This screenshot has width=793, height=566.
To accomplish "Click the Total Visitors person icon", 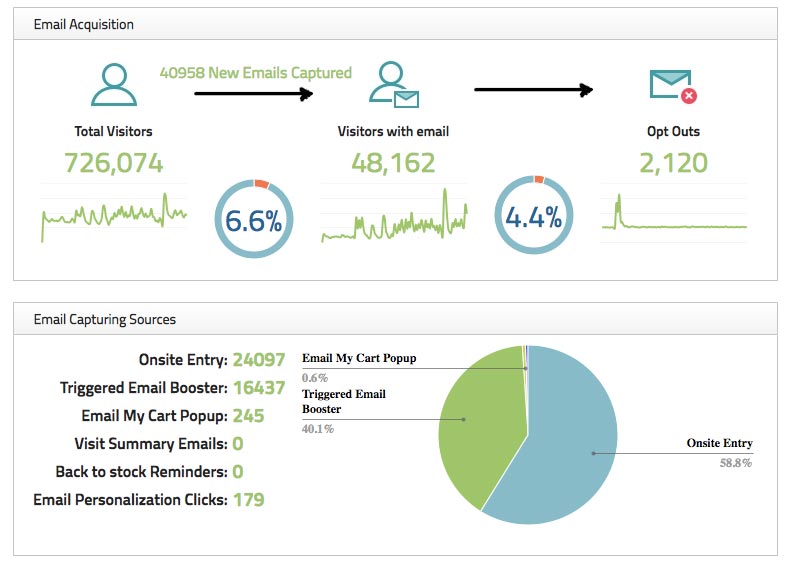I will click(x=113, y=85).
